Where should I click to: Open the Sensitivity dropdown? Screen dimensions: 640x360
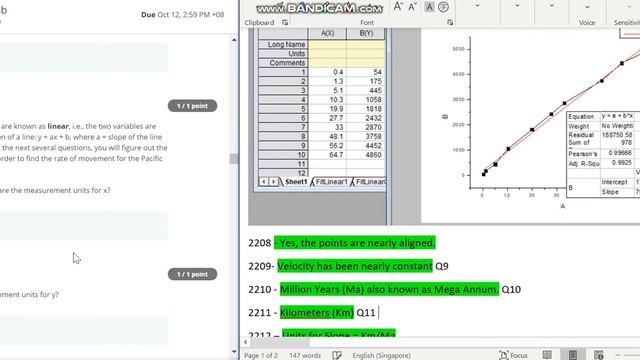click(629, 7)
